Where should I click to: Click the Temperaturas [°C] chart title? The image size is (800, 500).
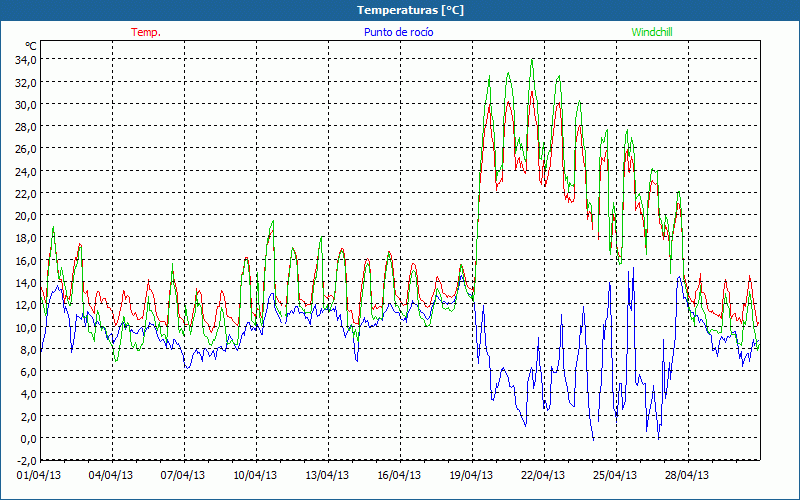[x=410, y=10]
